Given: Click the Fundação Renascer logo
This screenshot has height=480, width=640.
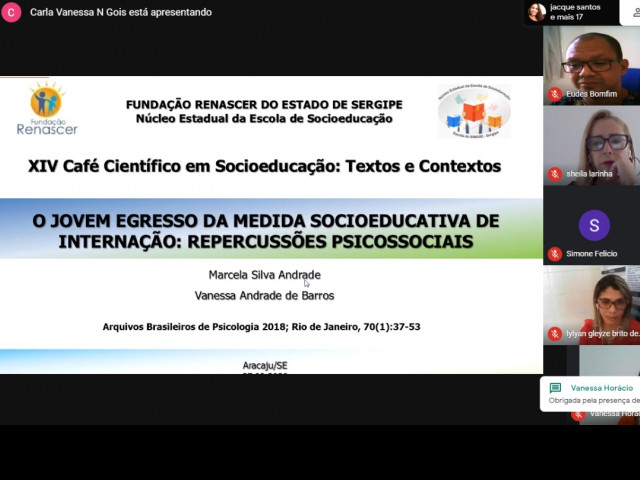Looking at the screenshot, I should pos(46,109).
